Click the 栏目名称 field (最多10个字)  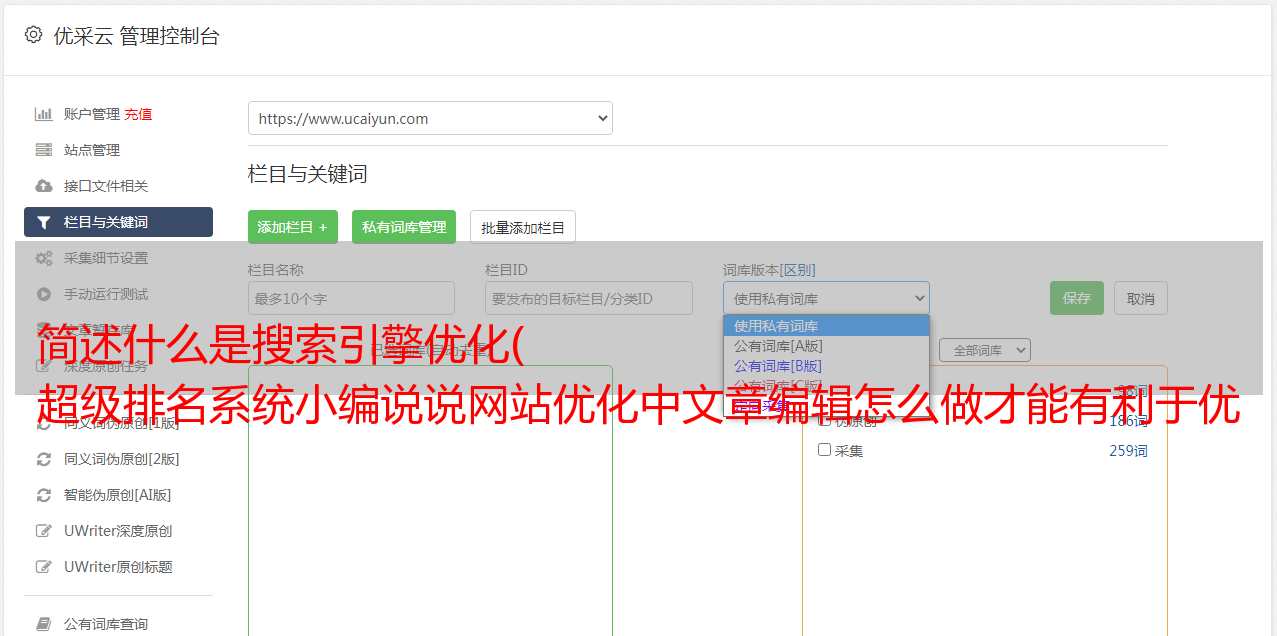[351, 298]
